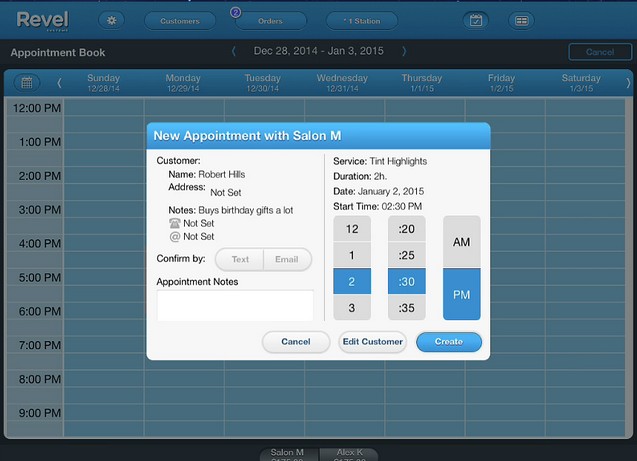
Task: Click customer name Robert Hills
Action: click(221, 174)
